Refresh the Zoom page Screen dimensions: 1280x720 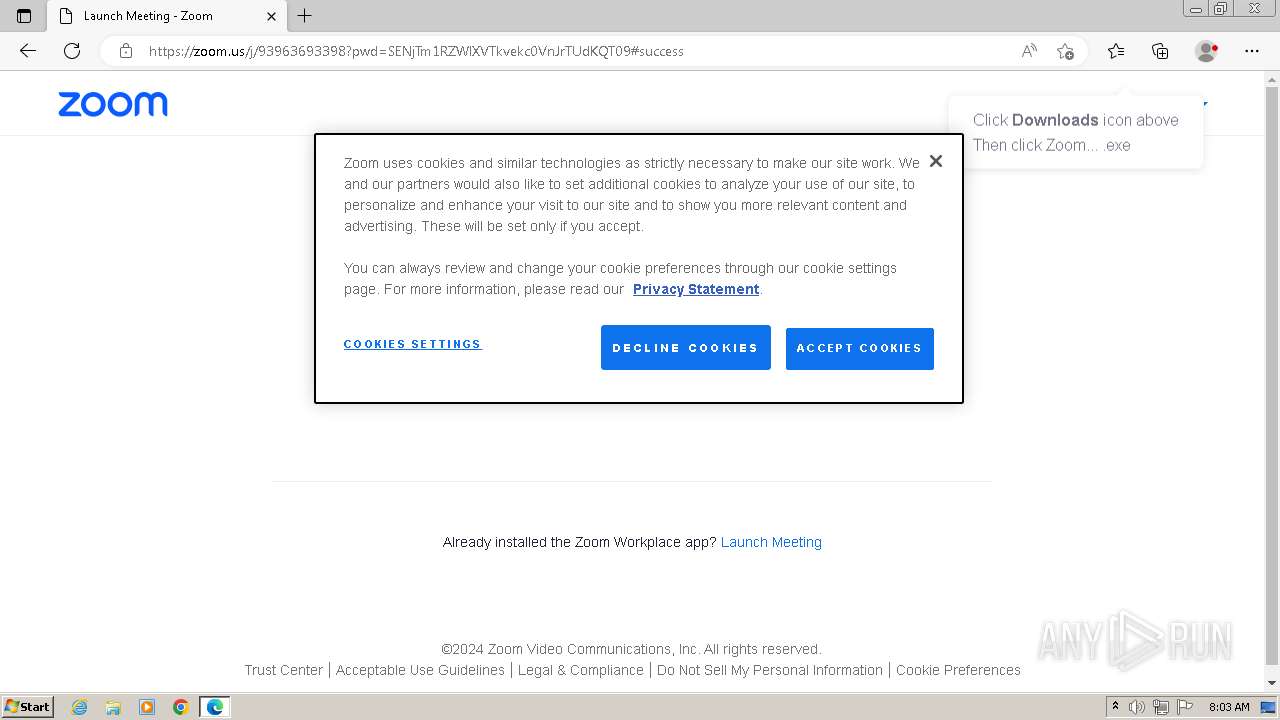pos(72,51)
